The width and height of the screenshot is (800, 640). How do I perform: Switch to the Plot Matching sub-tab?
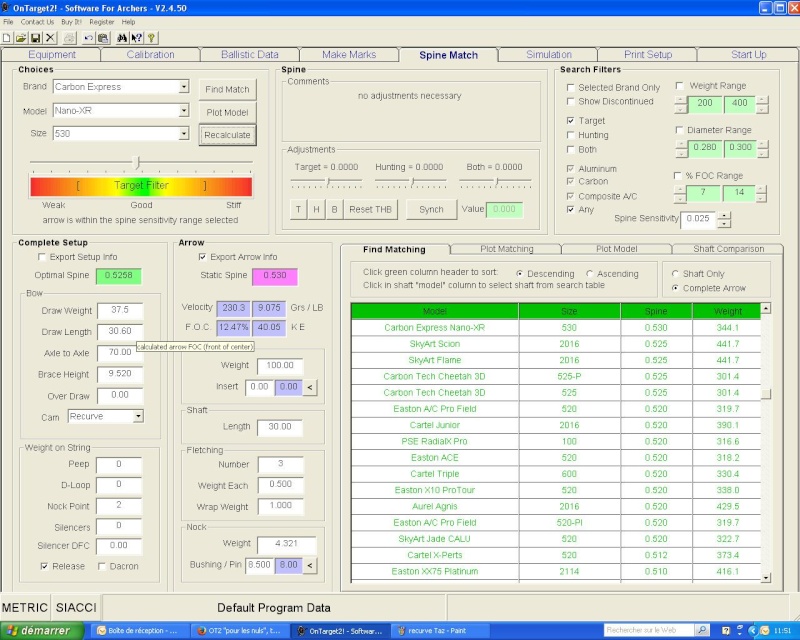507,249
